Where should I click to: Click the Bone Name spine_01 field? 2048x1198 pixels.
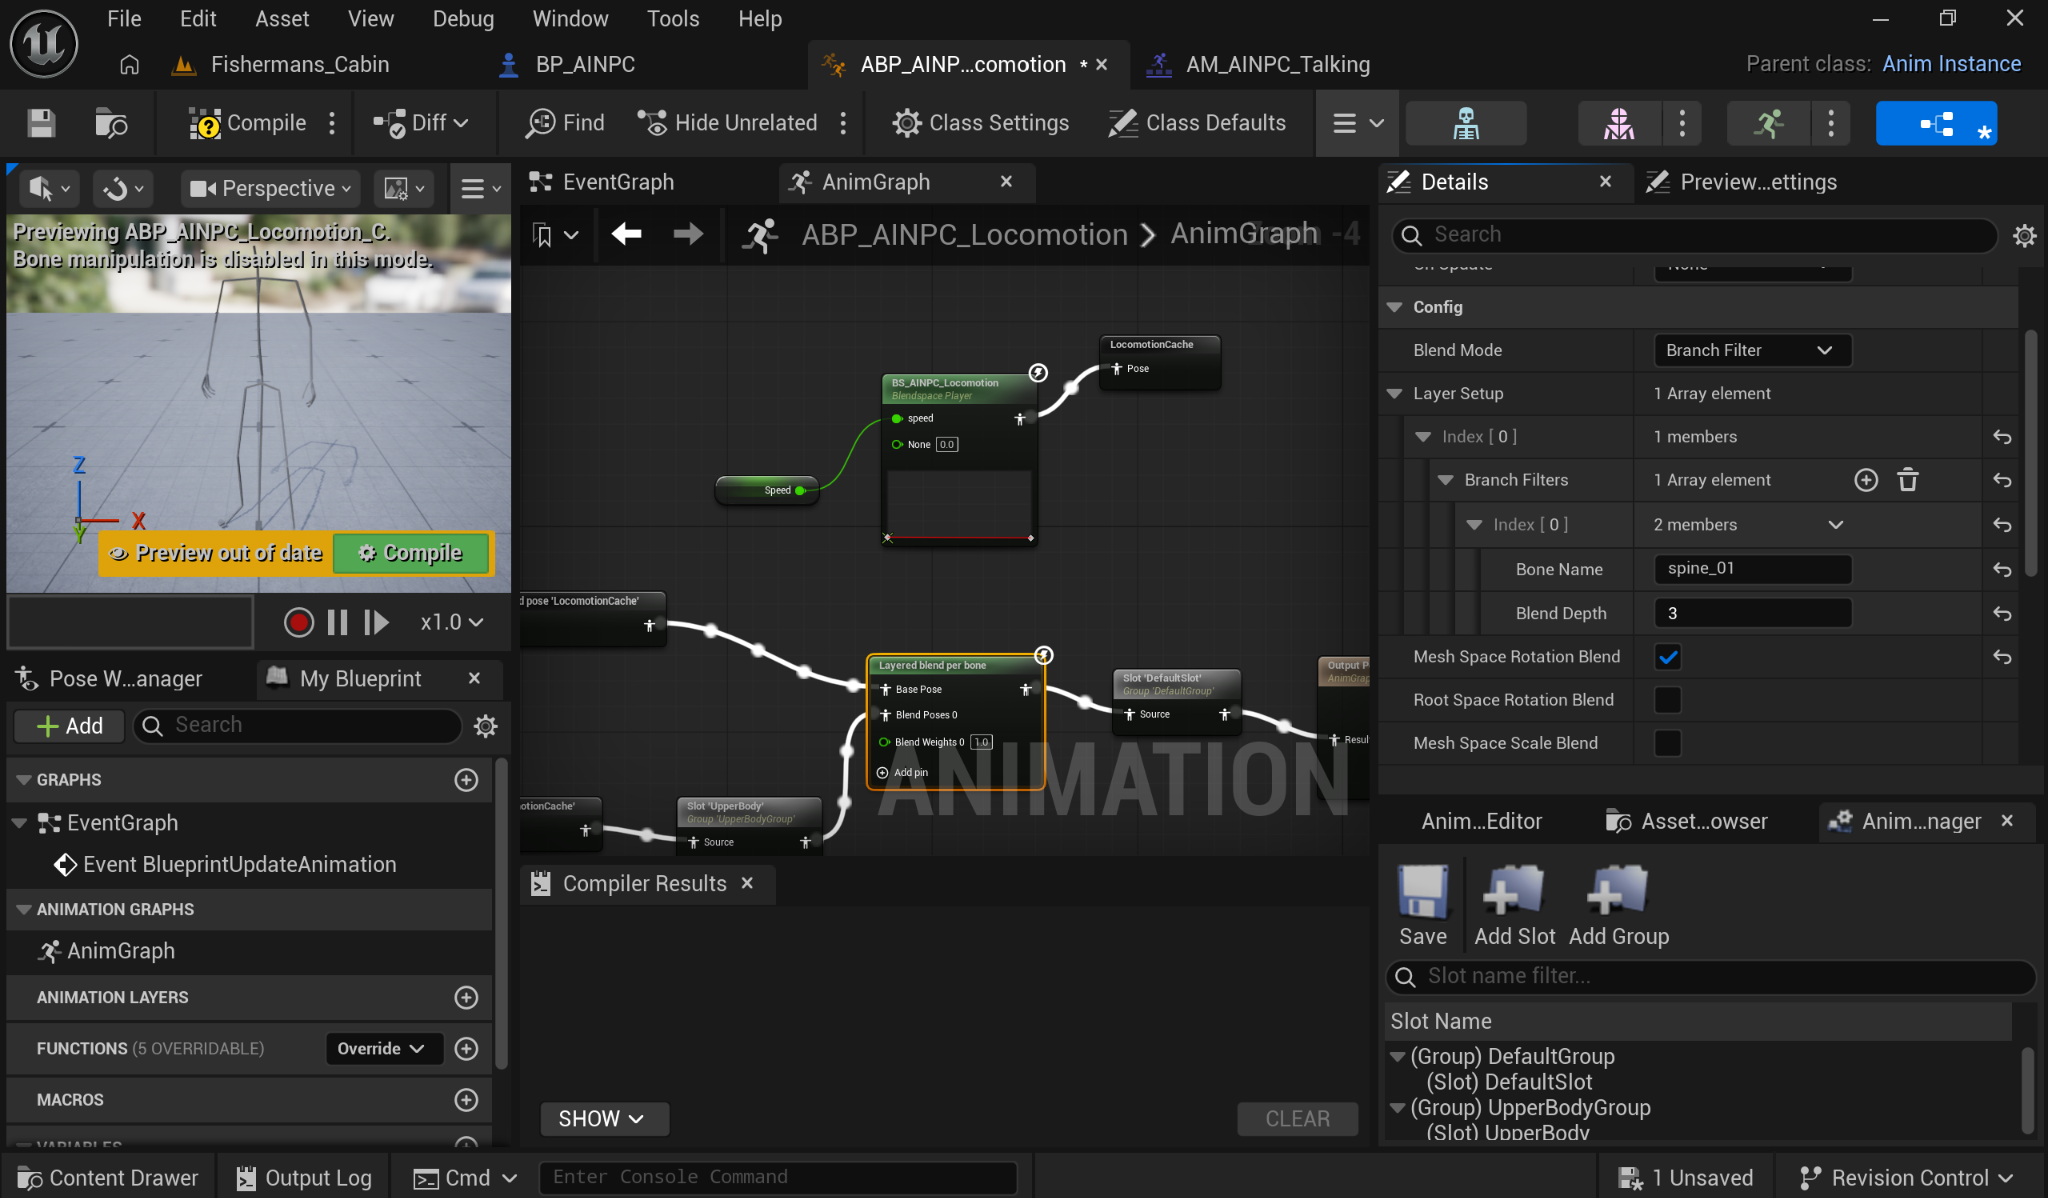1752,568
